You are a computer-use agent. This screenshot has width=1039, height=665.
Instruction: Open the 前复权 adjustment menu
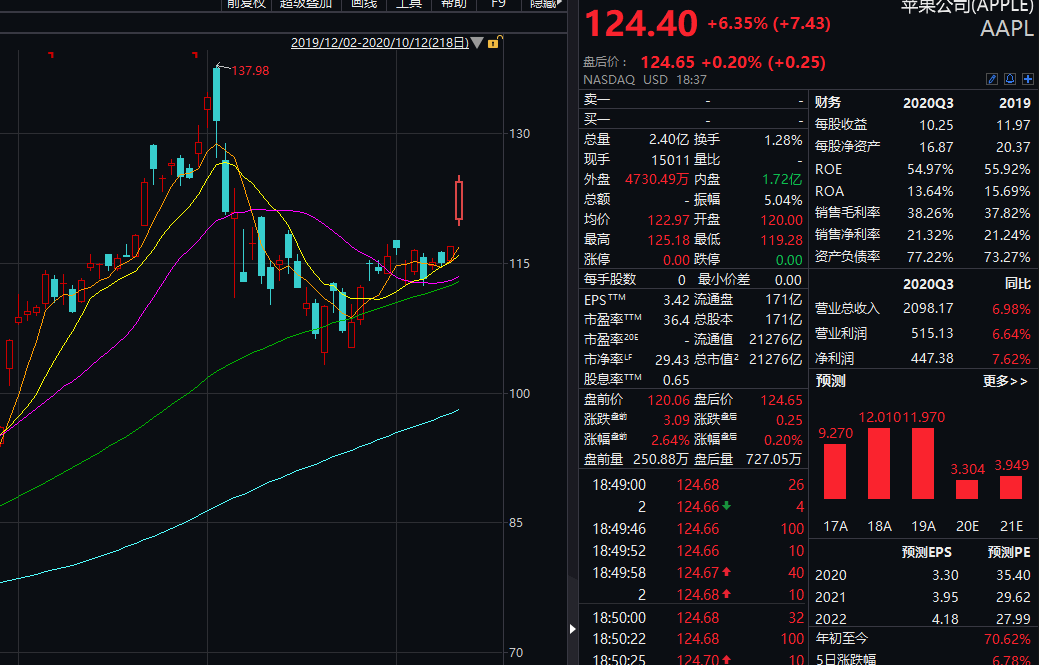click(x=246, y=4)
